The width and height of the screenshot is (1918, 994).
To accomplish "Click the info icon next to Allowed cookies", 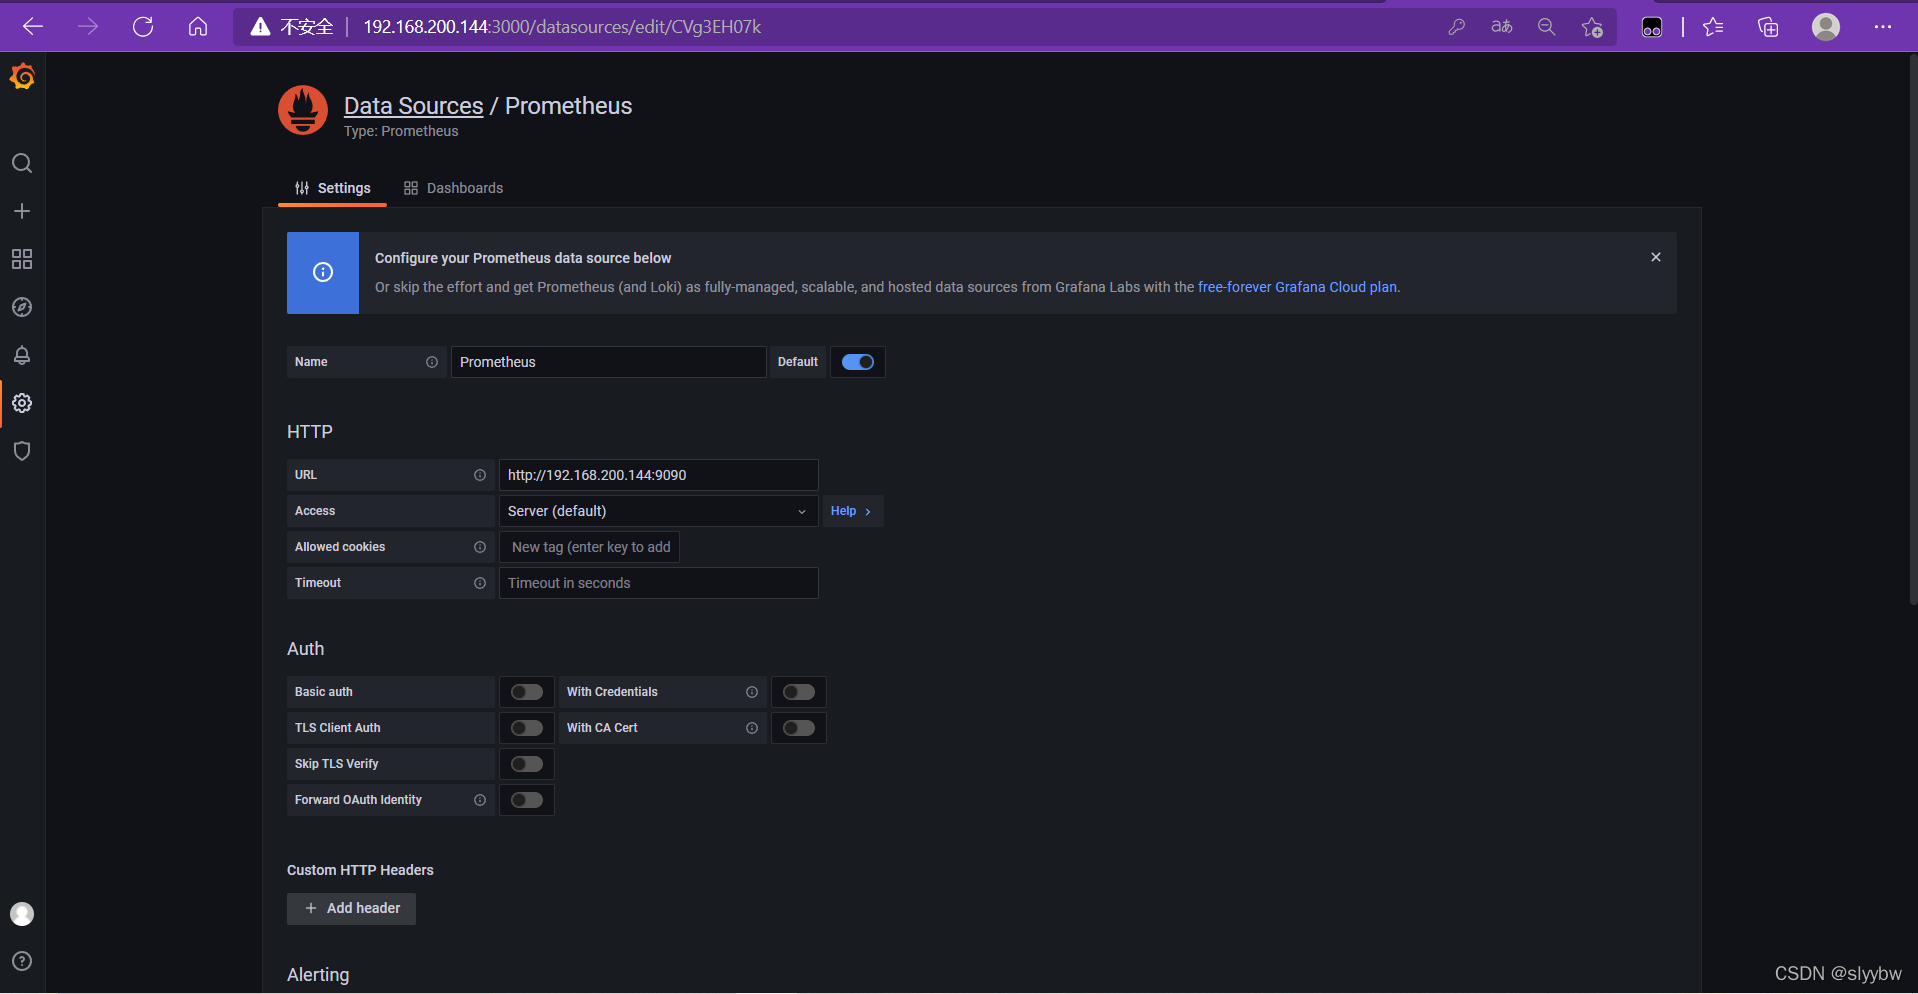I will click(480, 547).
